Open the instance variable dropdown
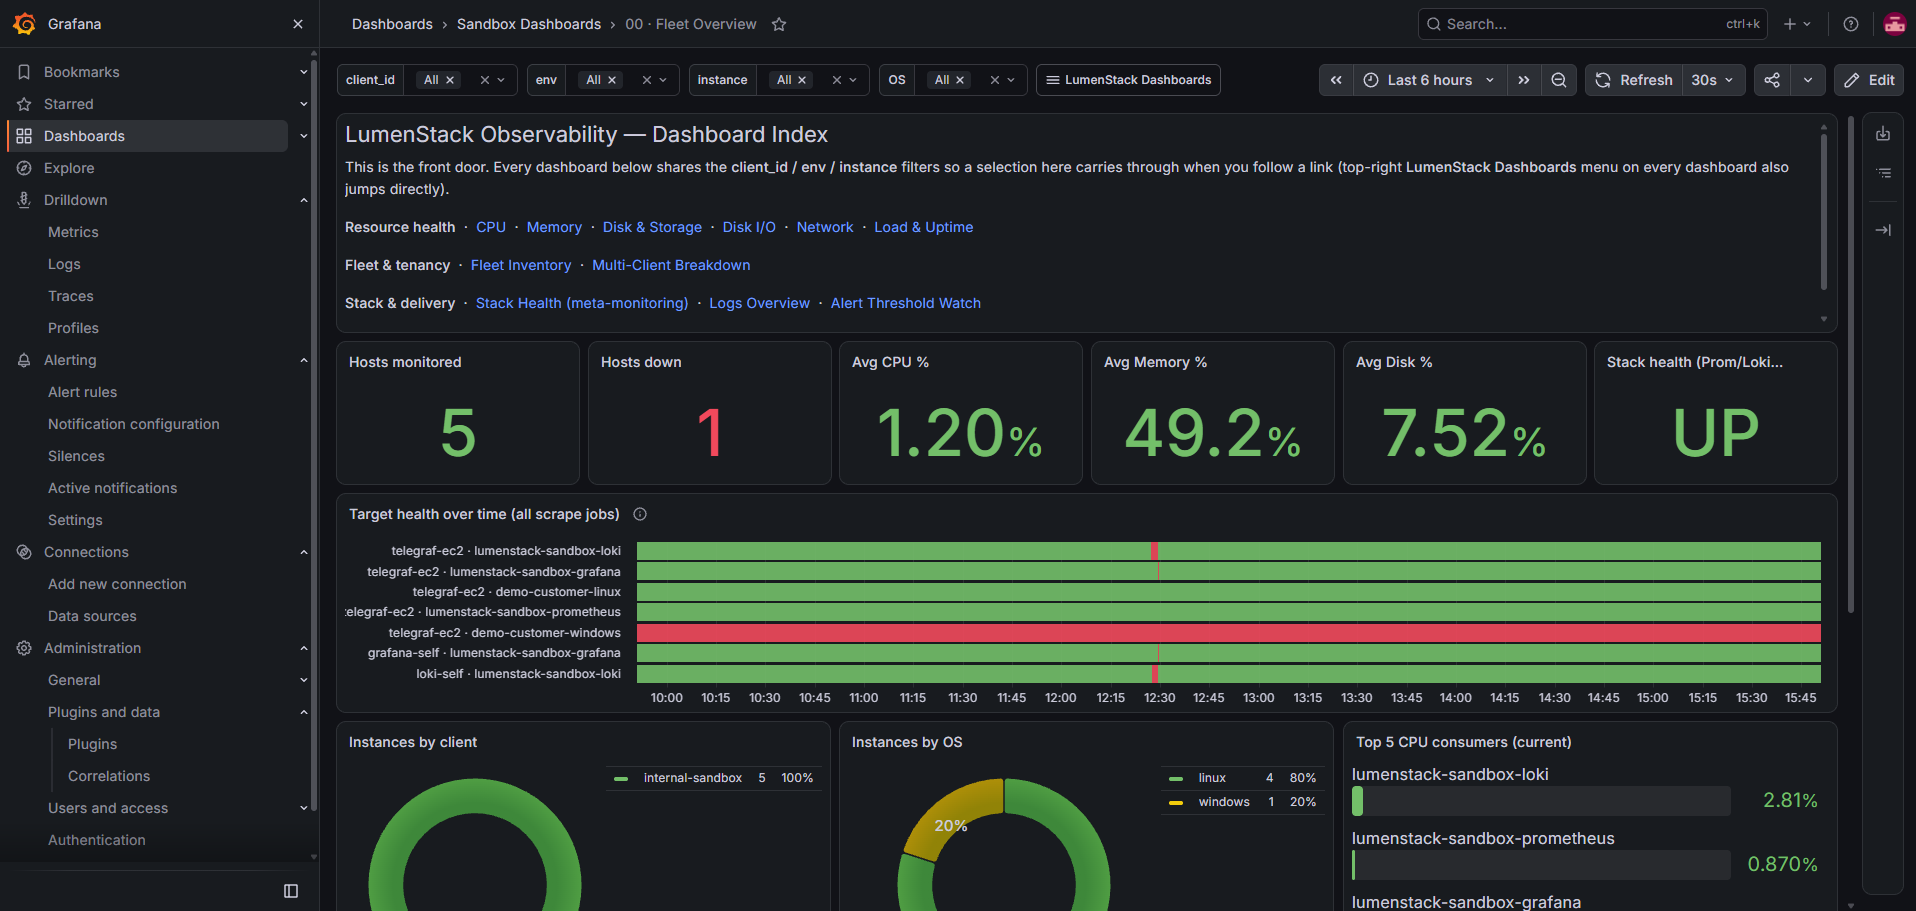Screen dimensions: 1916x911 [853, 80]
